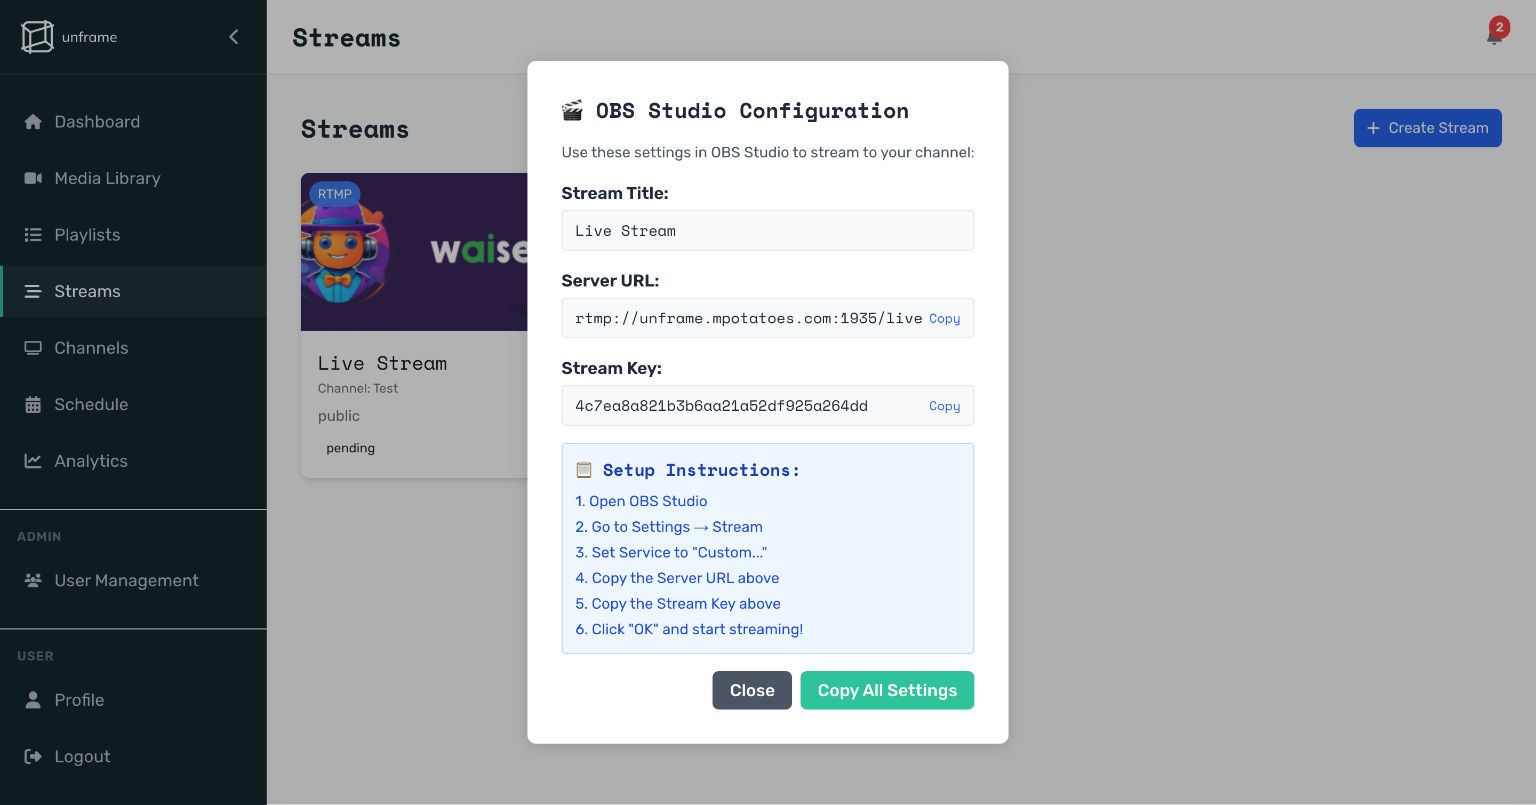Screen dimensions: 1536x805
Task: Click the 'unframe' brand name text
Action: [89, 37]
